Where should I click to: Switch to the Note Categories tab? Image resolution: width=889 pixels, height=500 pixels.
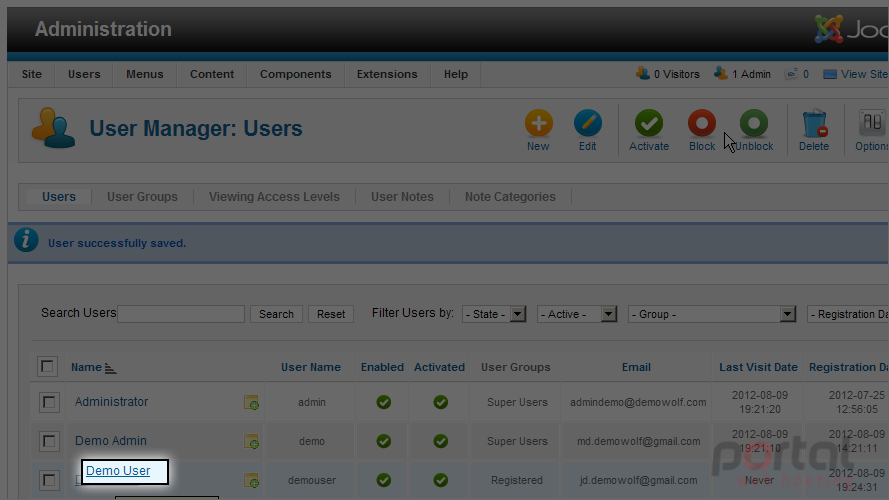tap(510, 197)
